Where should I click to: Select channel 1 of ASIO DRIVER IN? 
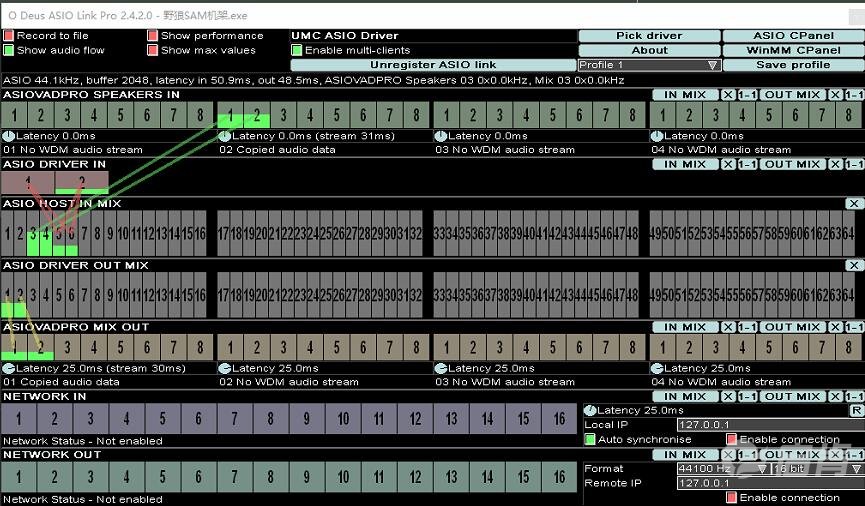[x=28, y=183]
